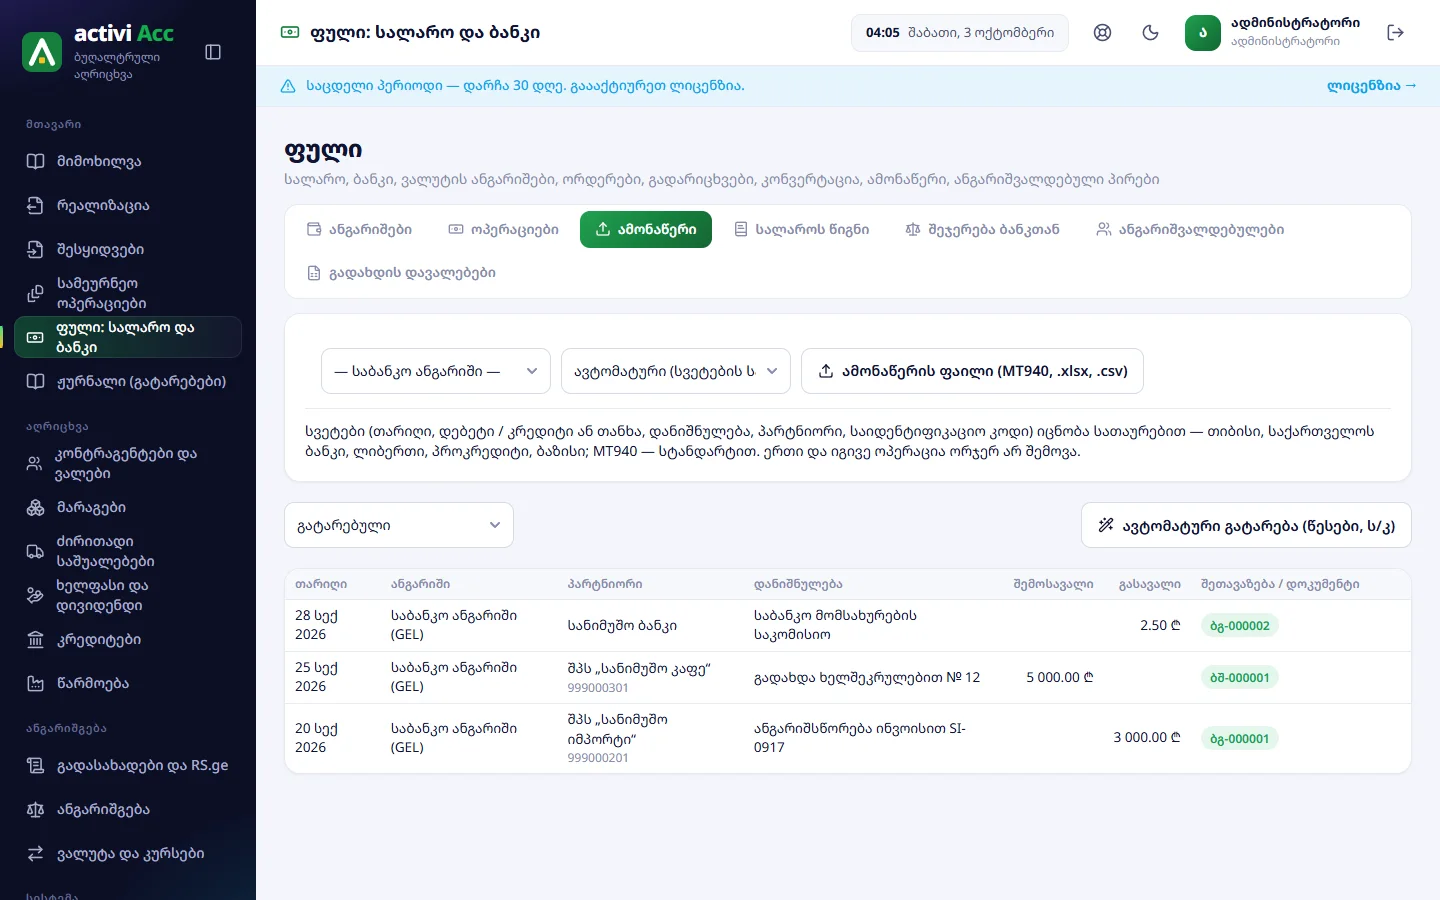This screenshot has width=1440, height=900.
Task: Open ვალუტა და კურსები in the sidebar
Action: tap(128, 853)
